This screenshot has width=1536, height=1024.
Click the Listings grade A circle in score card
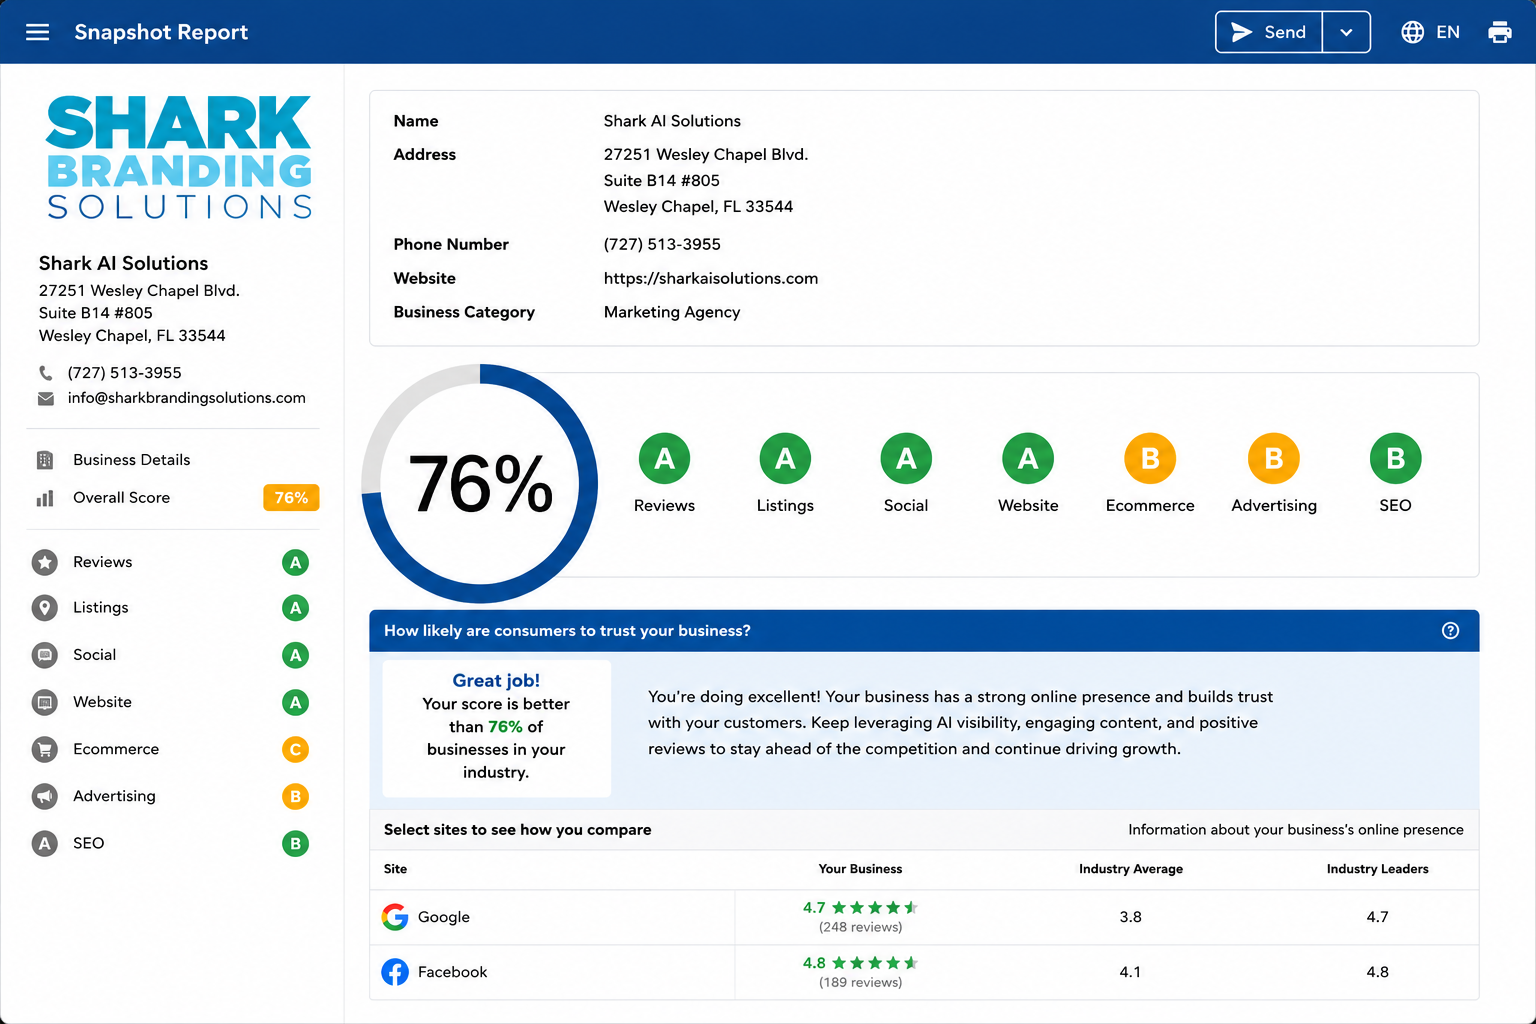pos(785,459)
